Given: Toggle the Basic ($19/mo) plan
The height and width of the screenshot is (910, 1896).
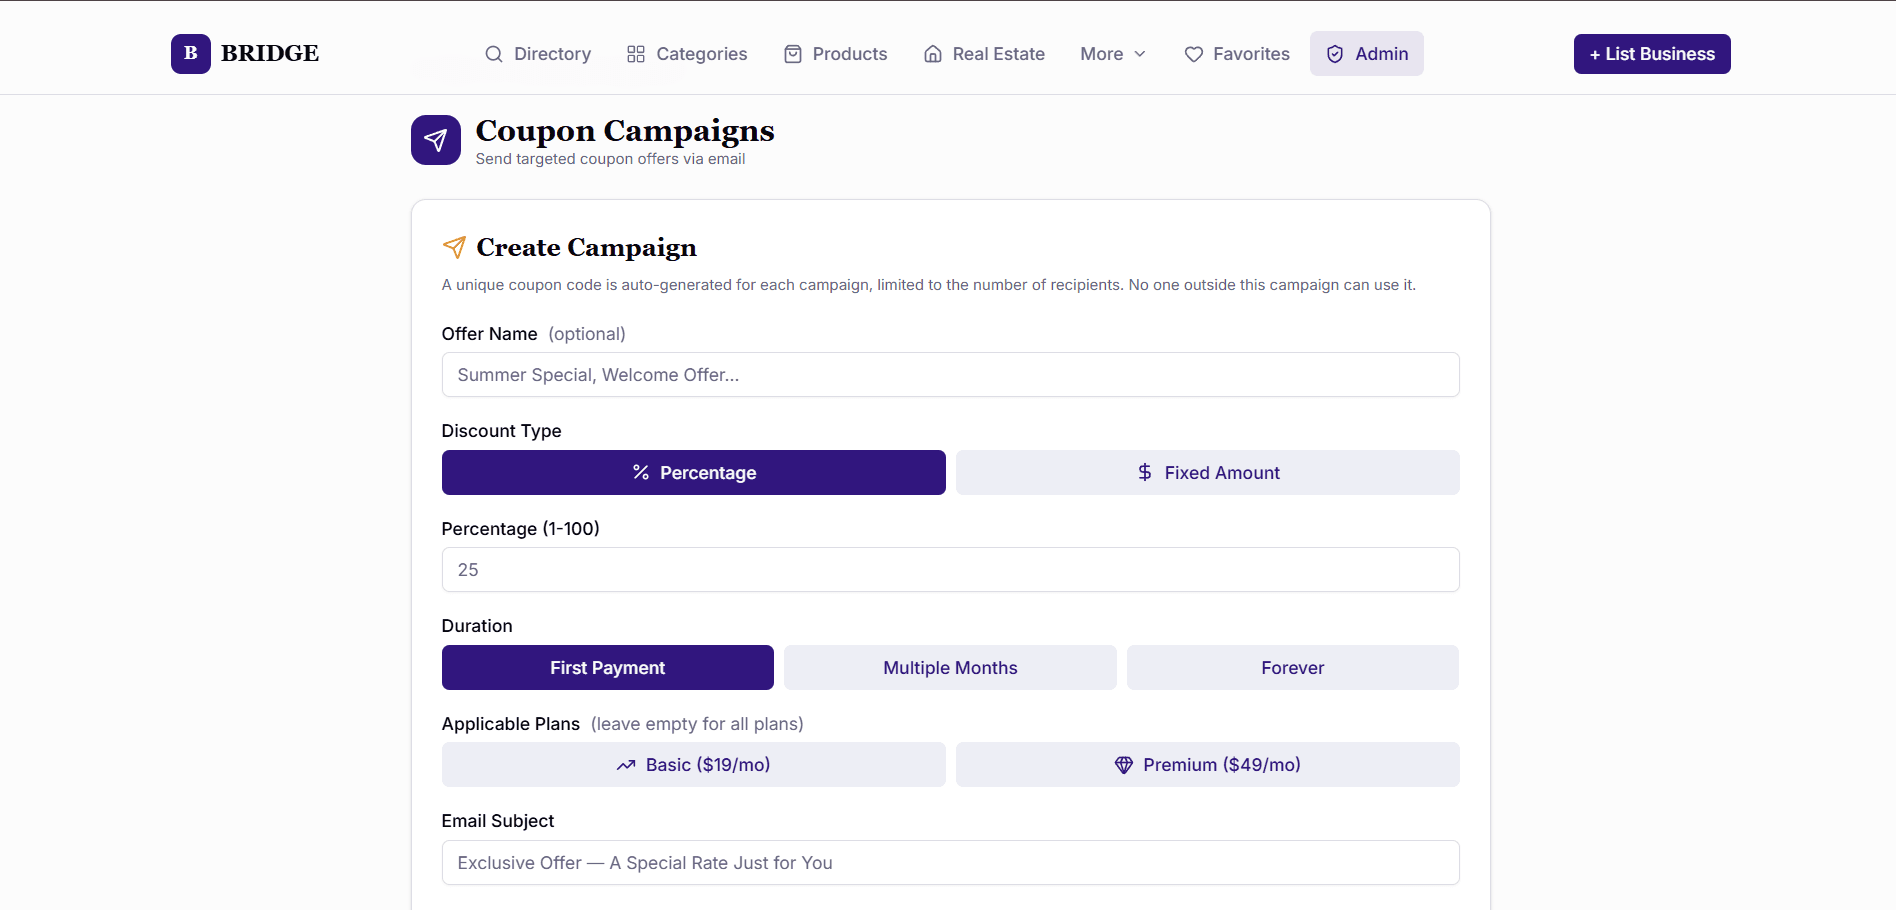Looking at the screenshot, I should [x=694, y=765].
